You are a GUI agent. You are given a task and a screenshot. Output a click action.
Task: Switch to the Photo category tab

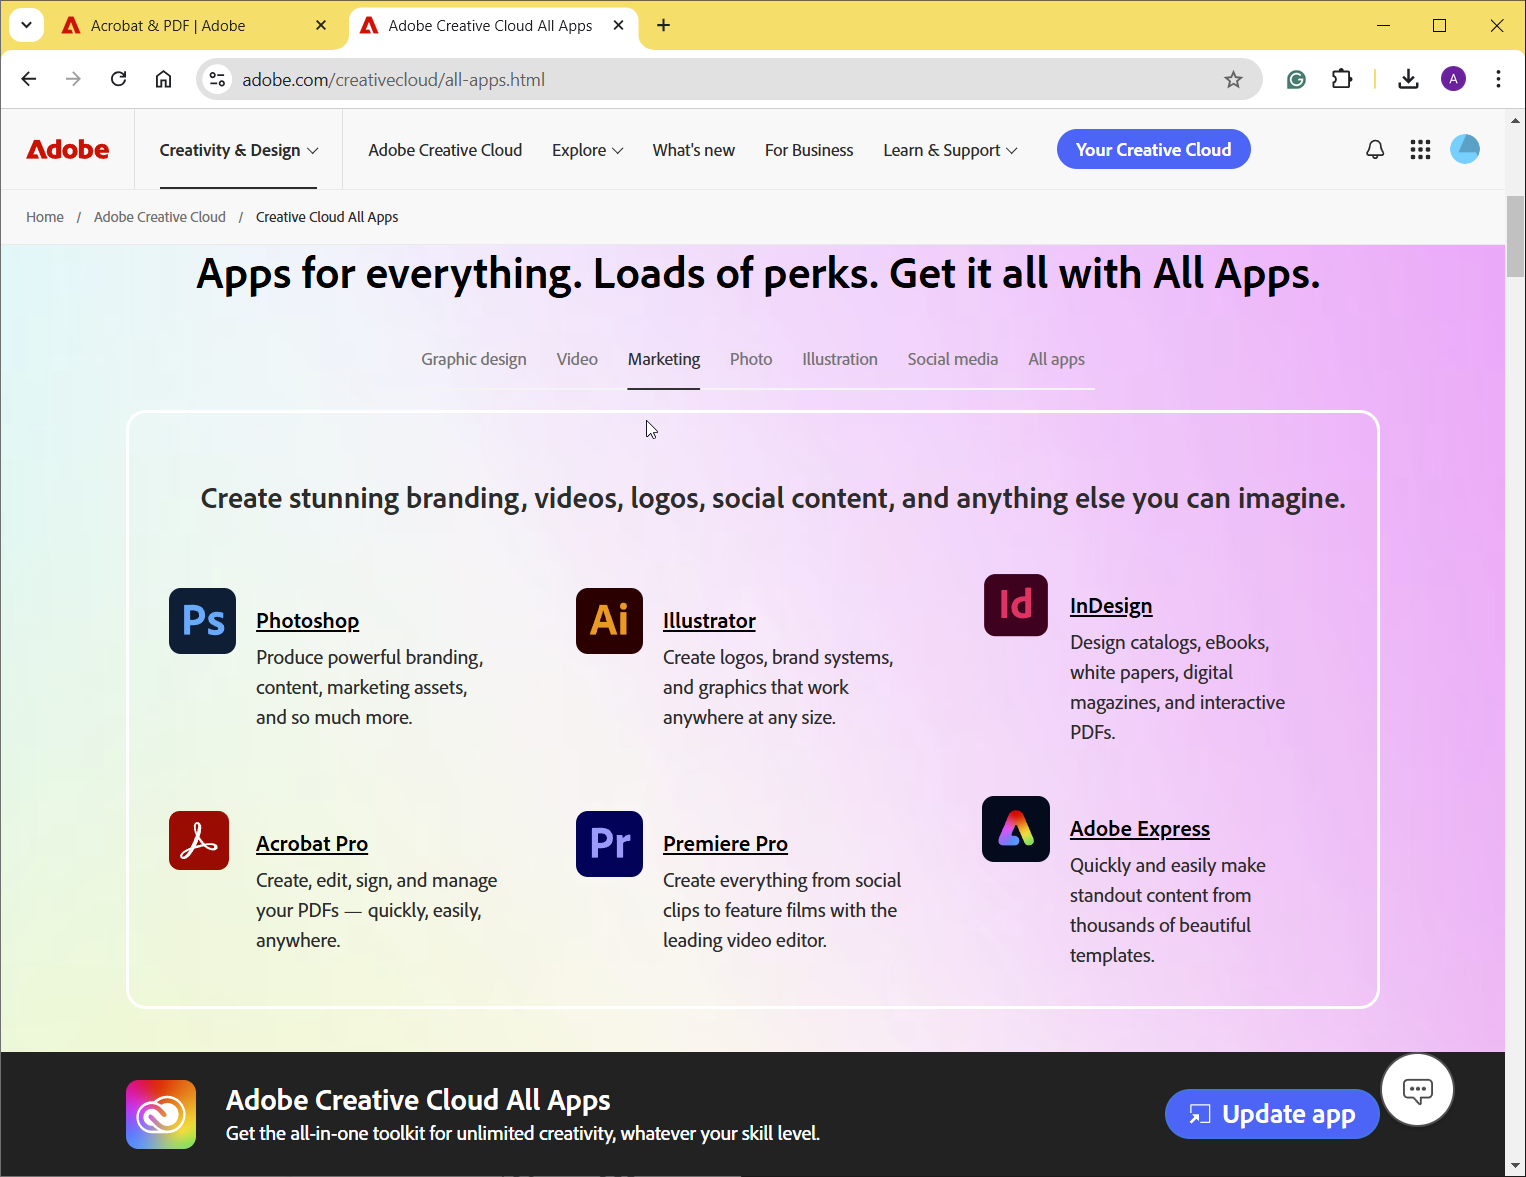(751, 359)
